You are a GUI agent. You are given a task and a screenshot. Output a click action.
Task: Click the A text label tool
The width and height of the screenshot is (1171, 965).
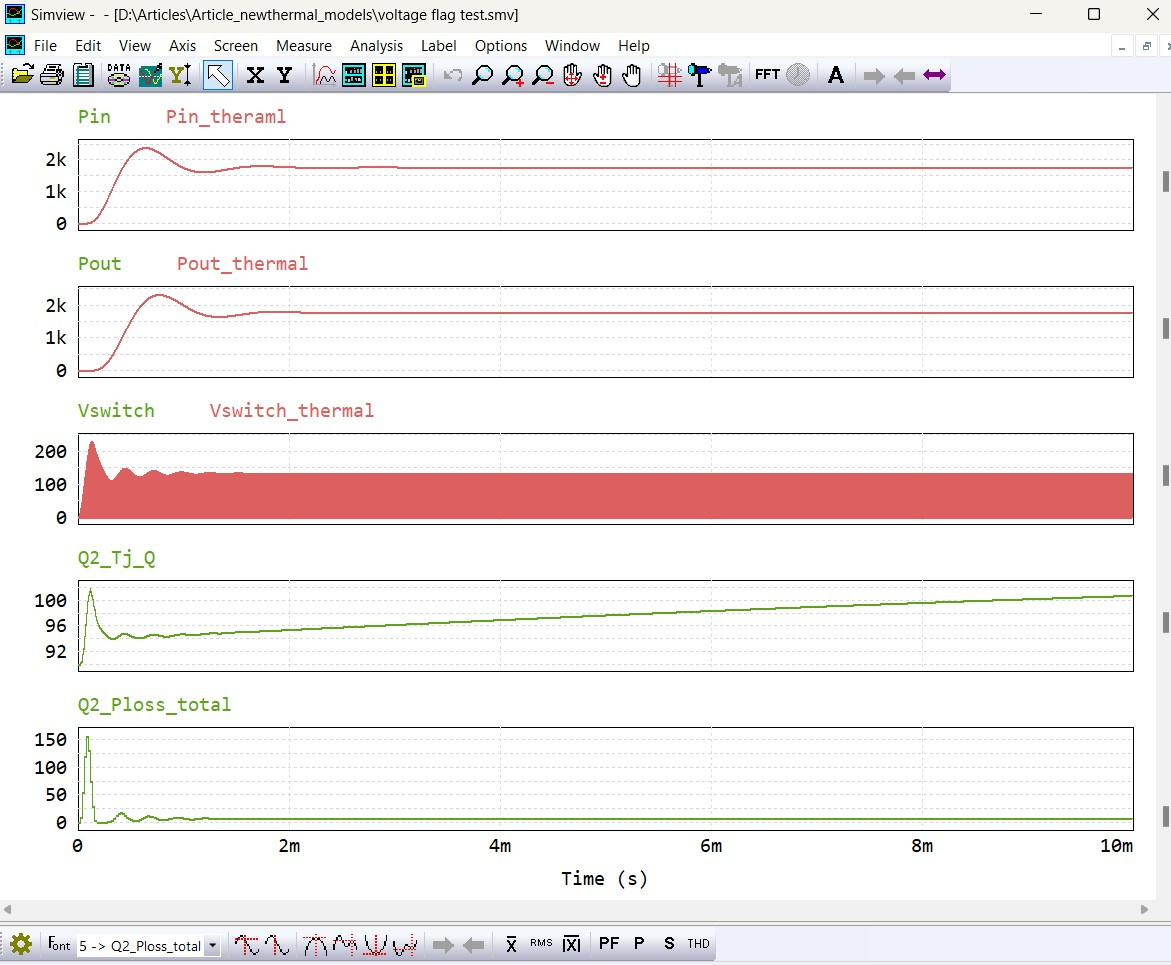[x=836, y=75]
